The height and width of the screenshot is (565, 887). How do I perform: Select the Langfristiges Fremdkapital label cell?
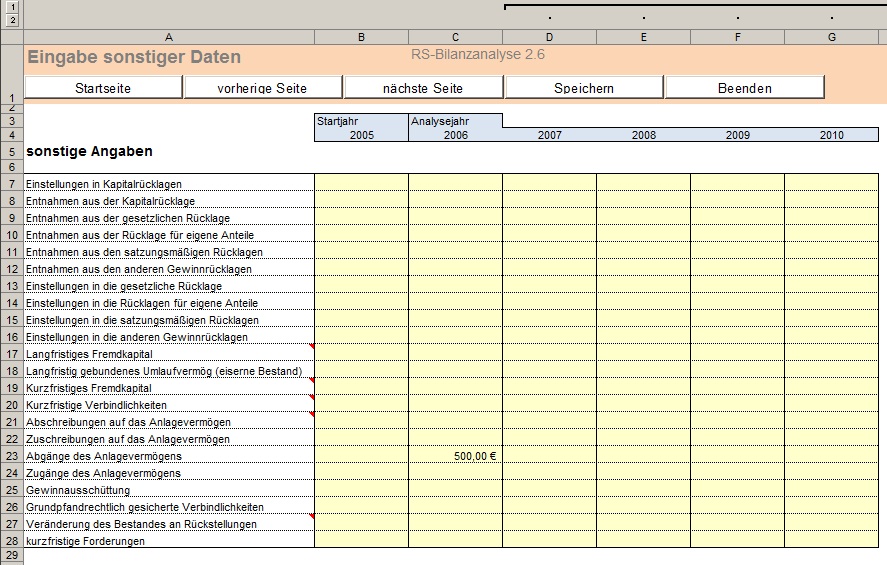click(x=168, y=354)
